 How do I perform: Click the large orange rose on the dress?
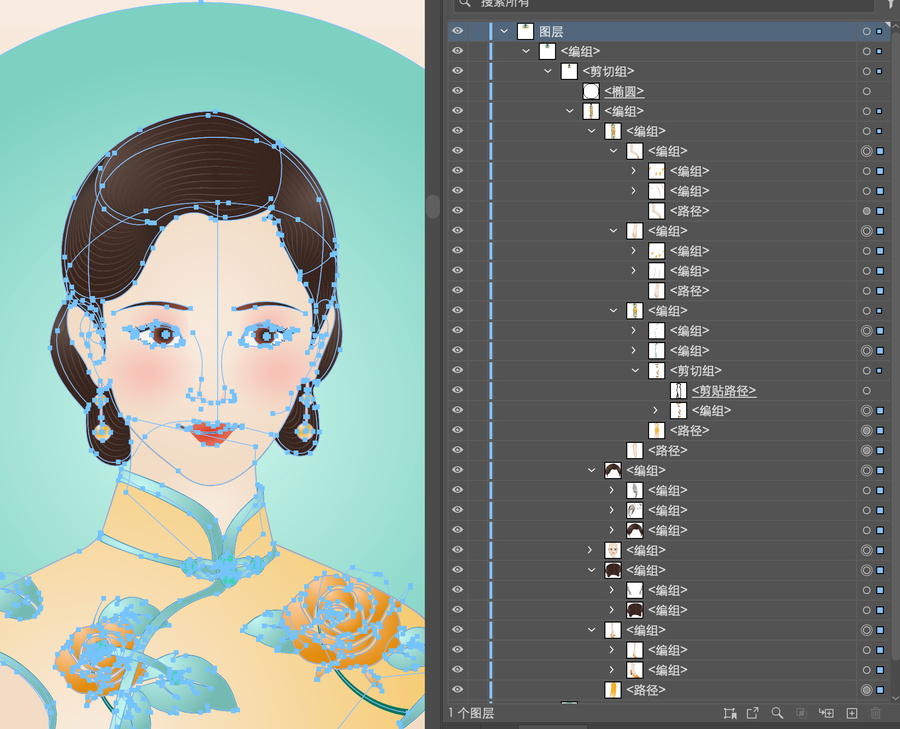(x=343, y=619)
